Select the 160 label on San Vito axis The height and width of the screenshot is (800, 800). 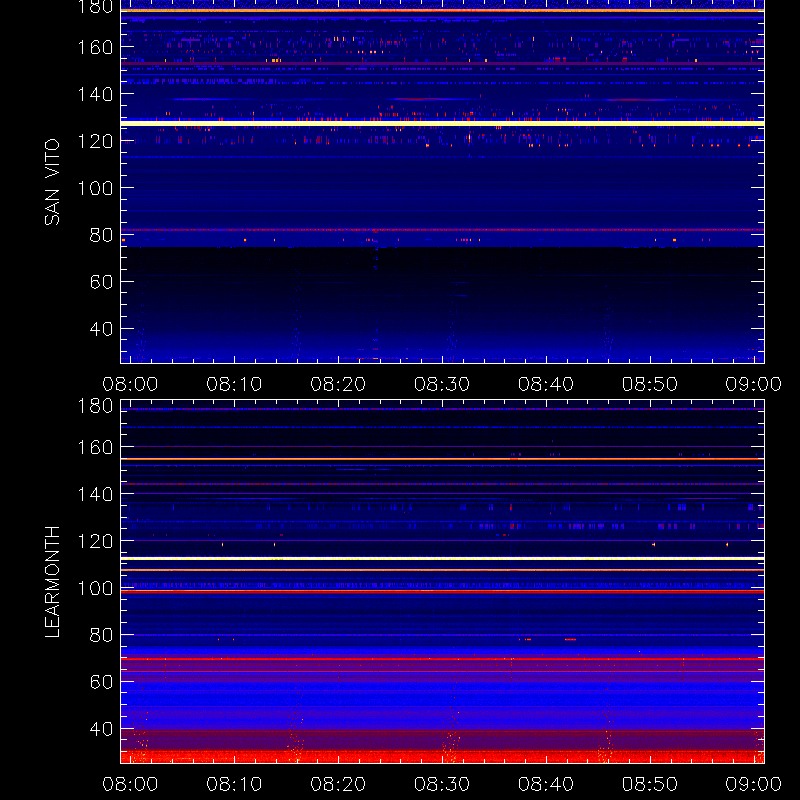[95, 47]
